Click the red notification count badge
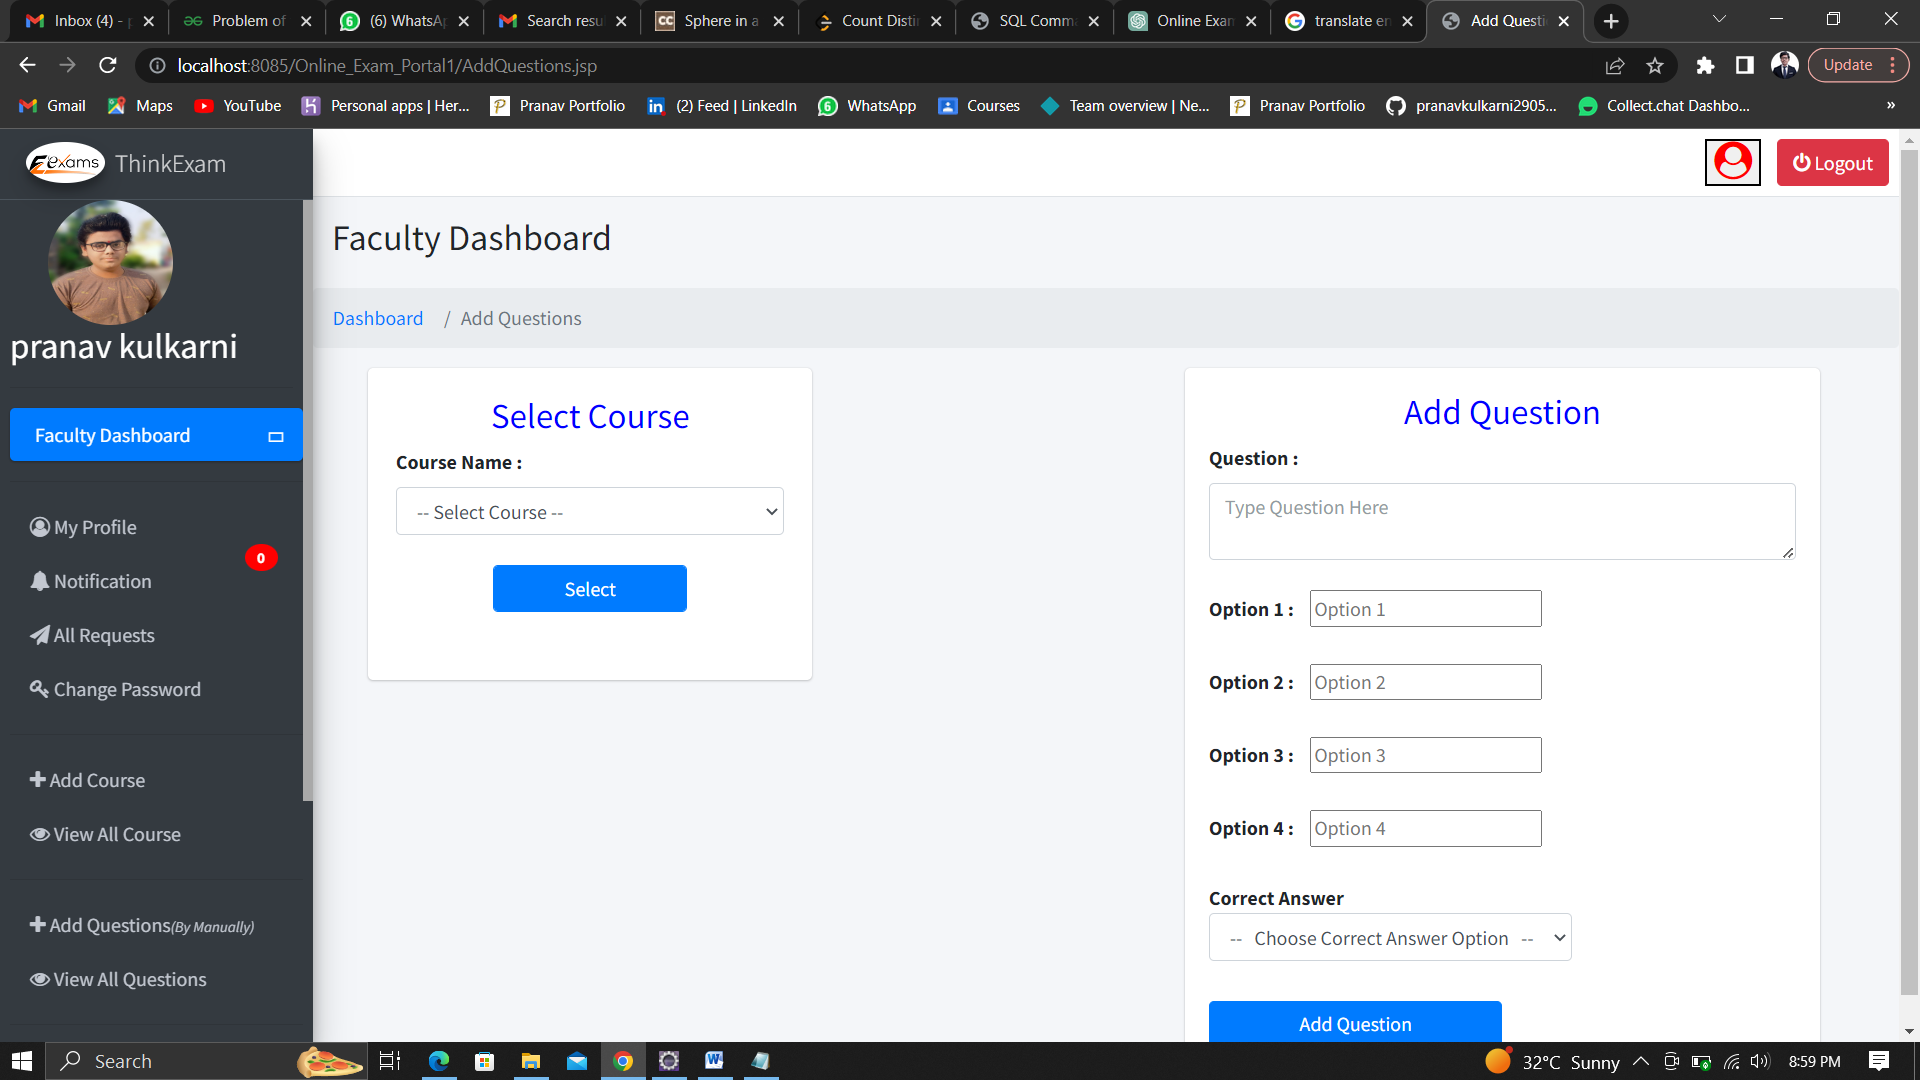Screen dimensions: 1920x1080 coord(261,558)
